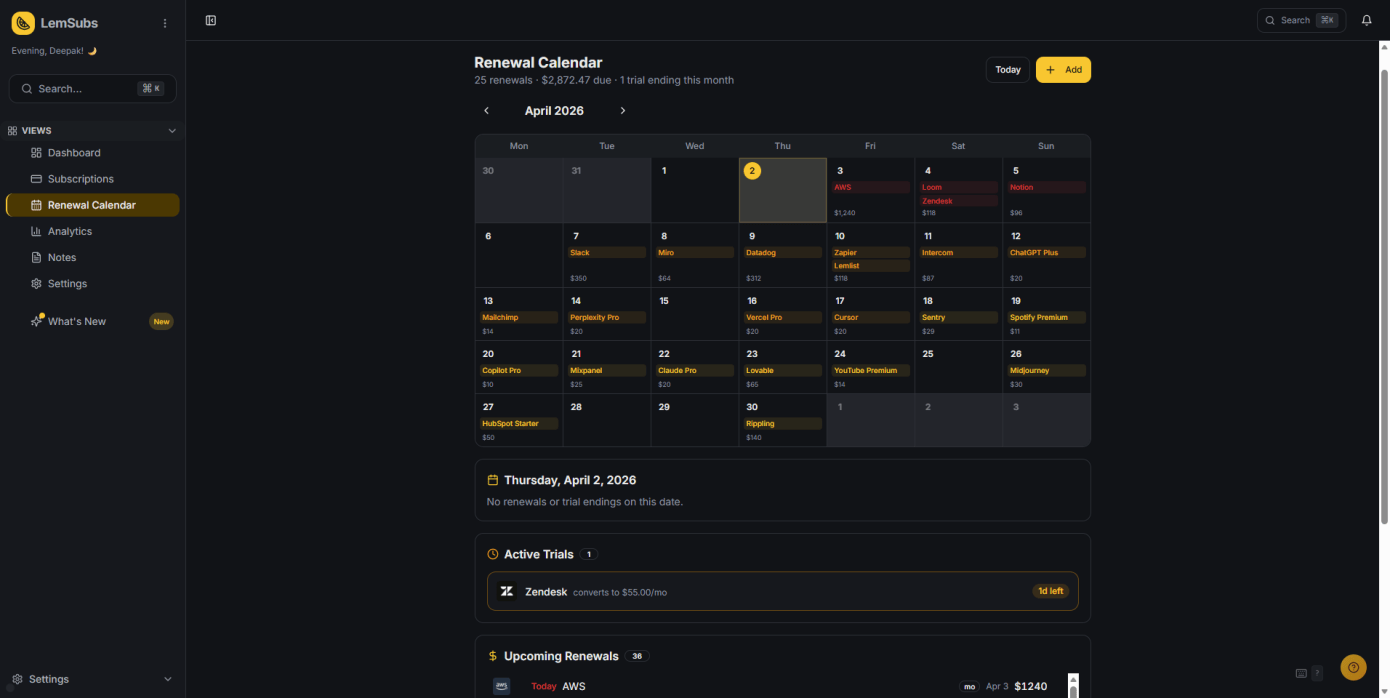Toggle the sidebar collapse icon
The height and width of the screenshot is (698, 1390).
[211, 20]
